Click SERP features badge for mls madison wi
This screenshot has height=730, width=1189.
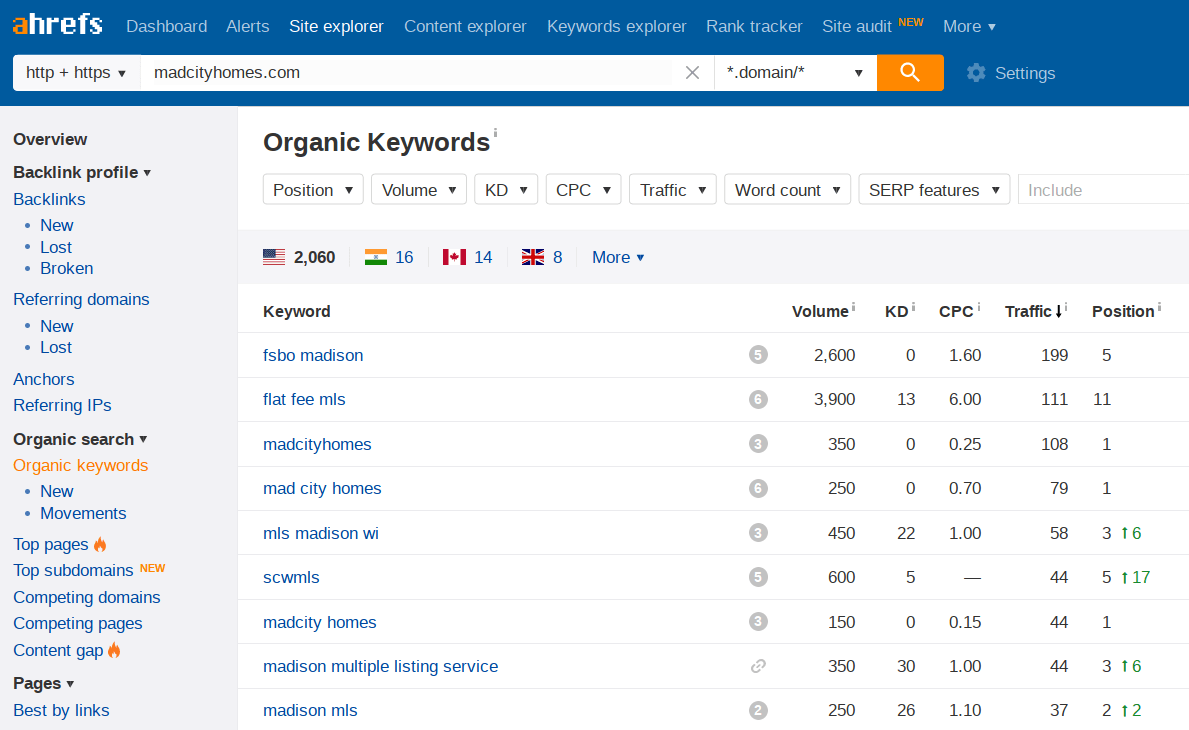758,533
